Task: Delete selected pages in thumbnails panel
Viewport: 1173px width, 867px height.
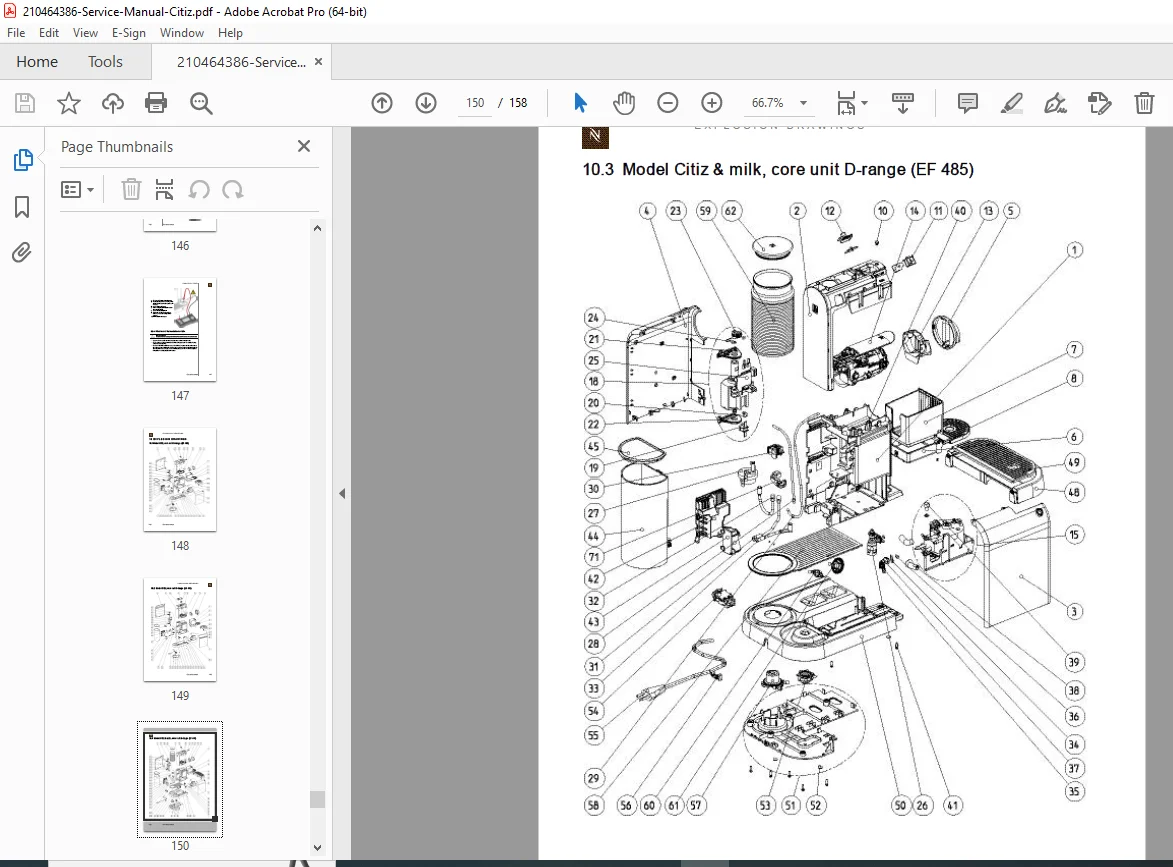Action: (x=131, y=189)
